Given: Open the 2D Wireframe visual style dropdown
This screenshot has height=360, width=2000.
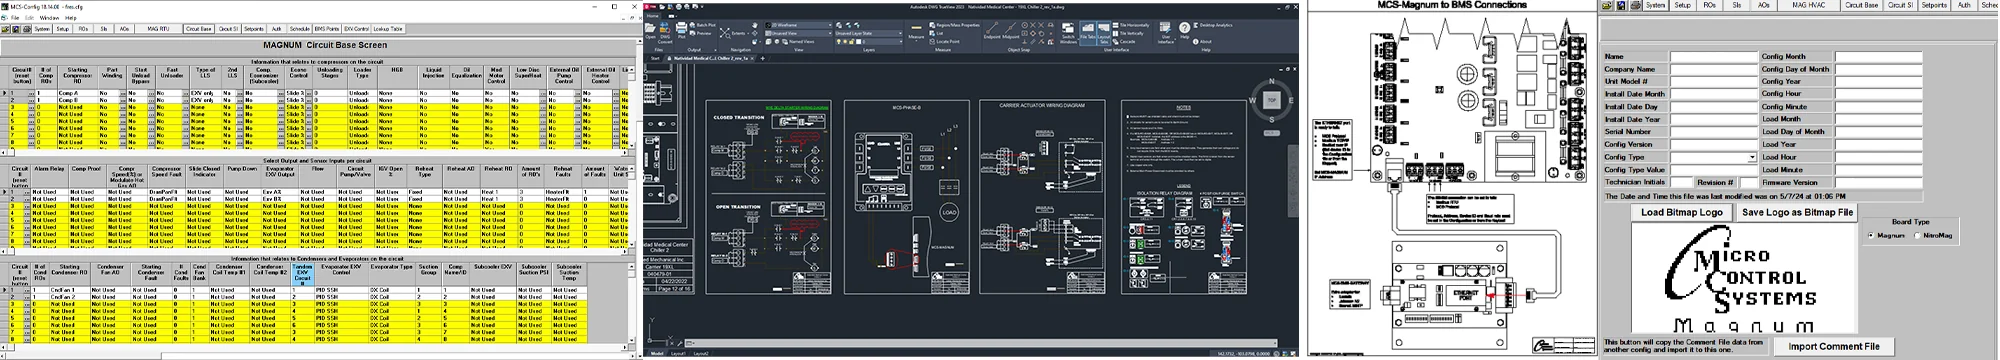Looking at the screenshot, I should tap(798, 25).
